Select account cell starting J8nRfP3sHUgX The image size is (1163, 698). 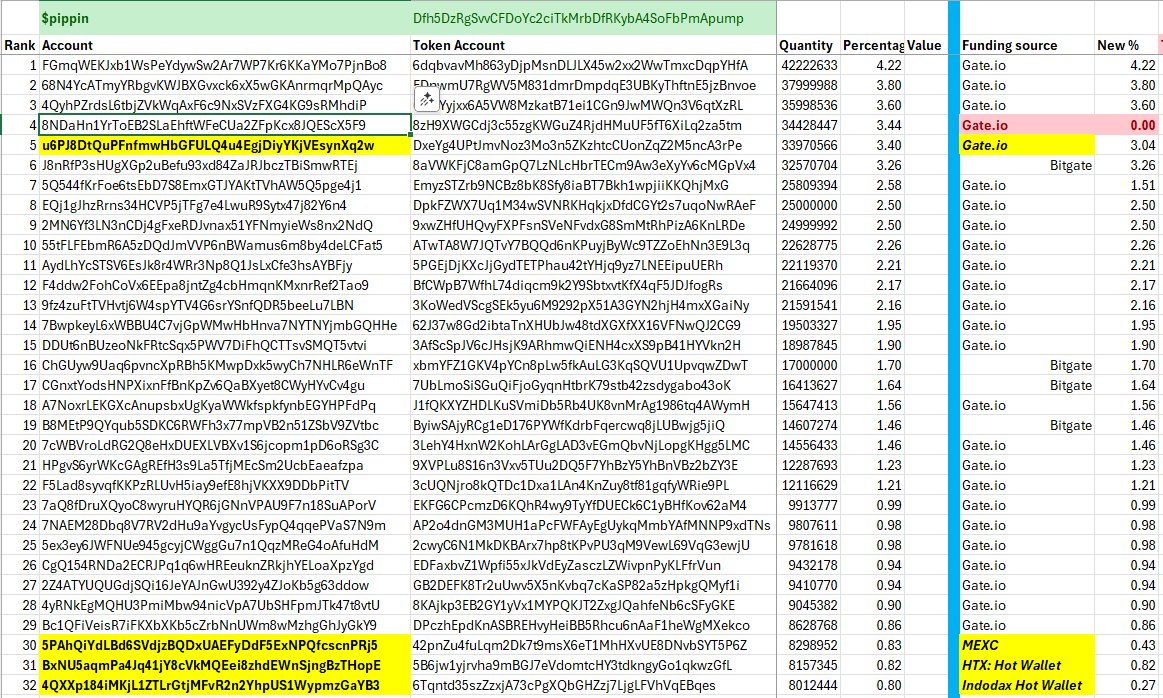tap(225, 165)
